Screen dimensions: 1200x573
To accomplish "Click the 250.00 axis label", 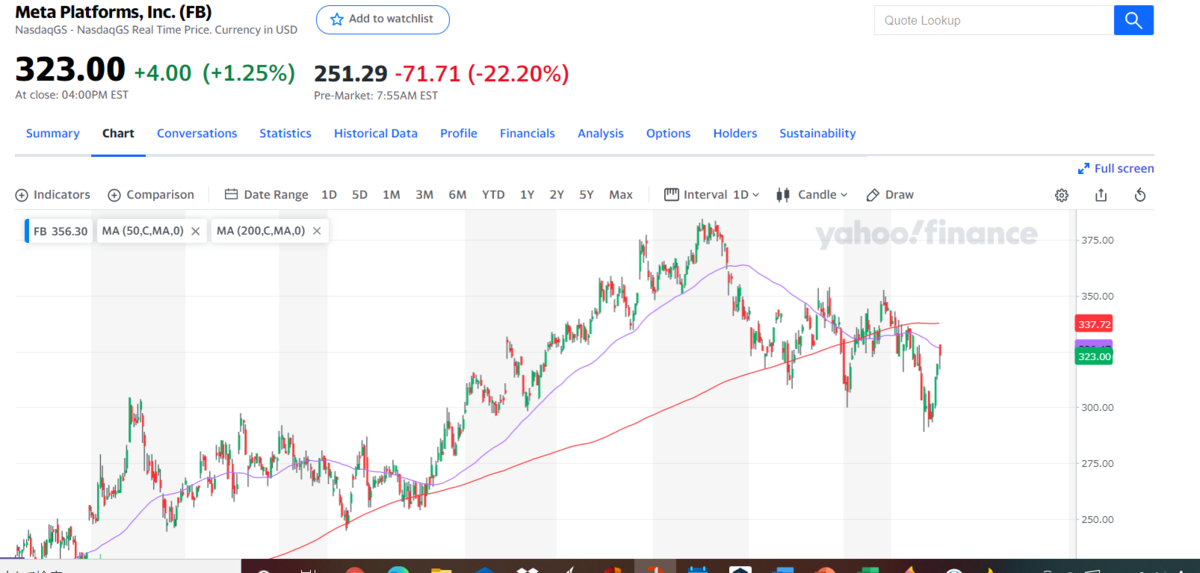I will (x=1099, y=519).
